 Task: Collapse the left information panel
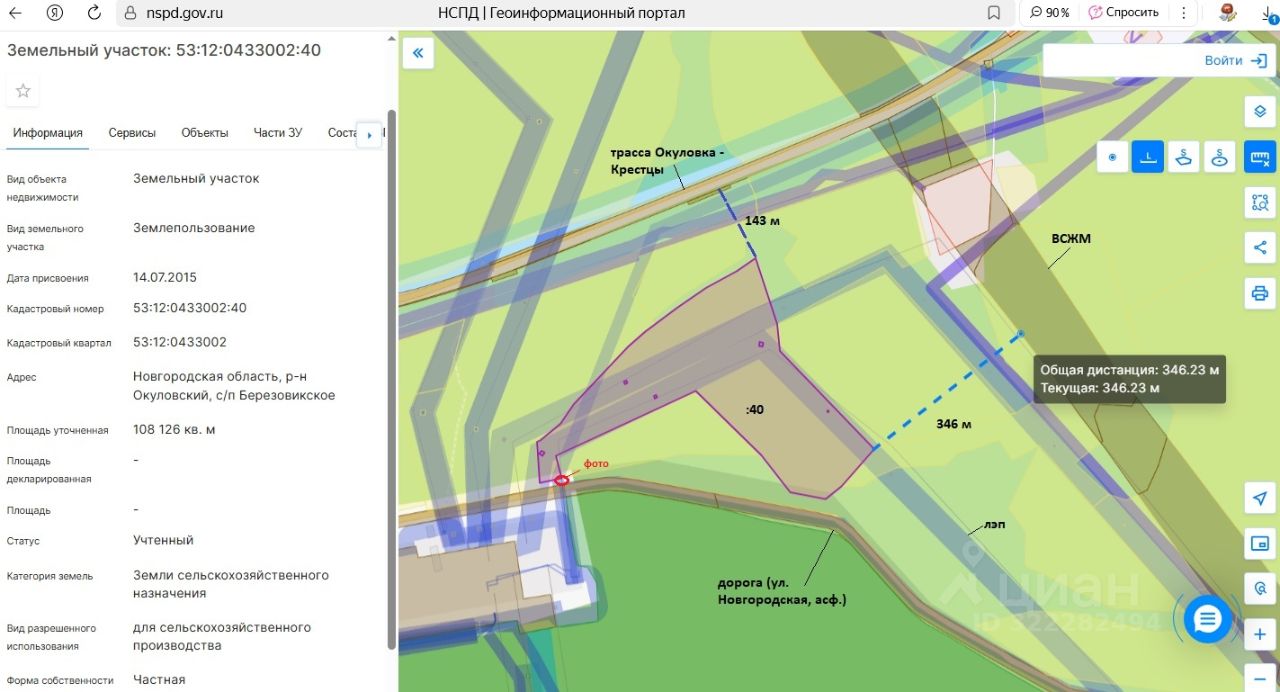point(418,53)
